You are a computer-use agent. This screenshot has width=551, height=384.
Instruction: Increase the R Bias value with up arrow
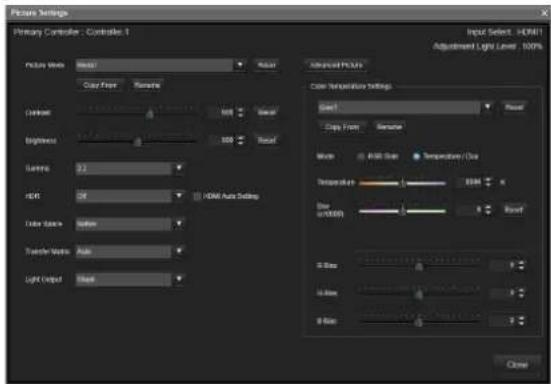pyautogui.click(x=521, y=263)
